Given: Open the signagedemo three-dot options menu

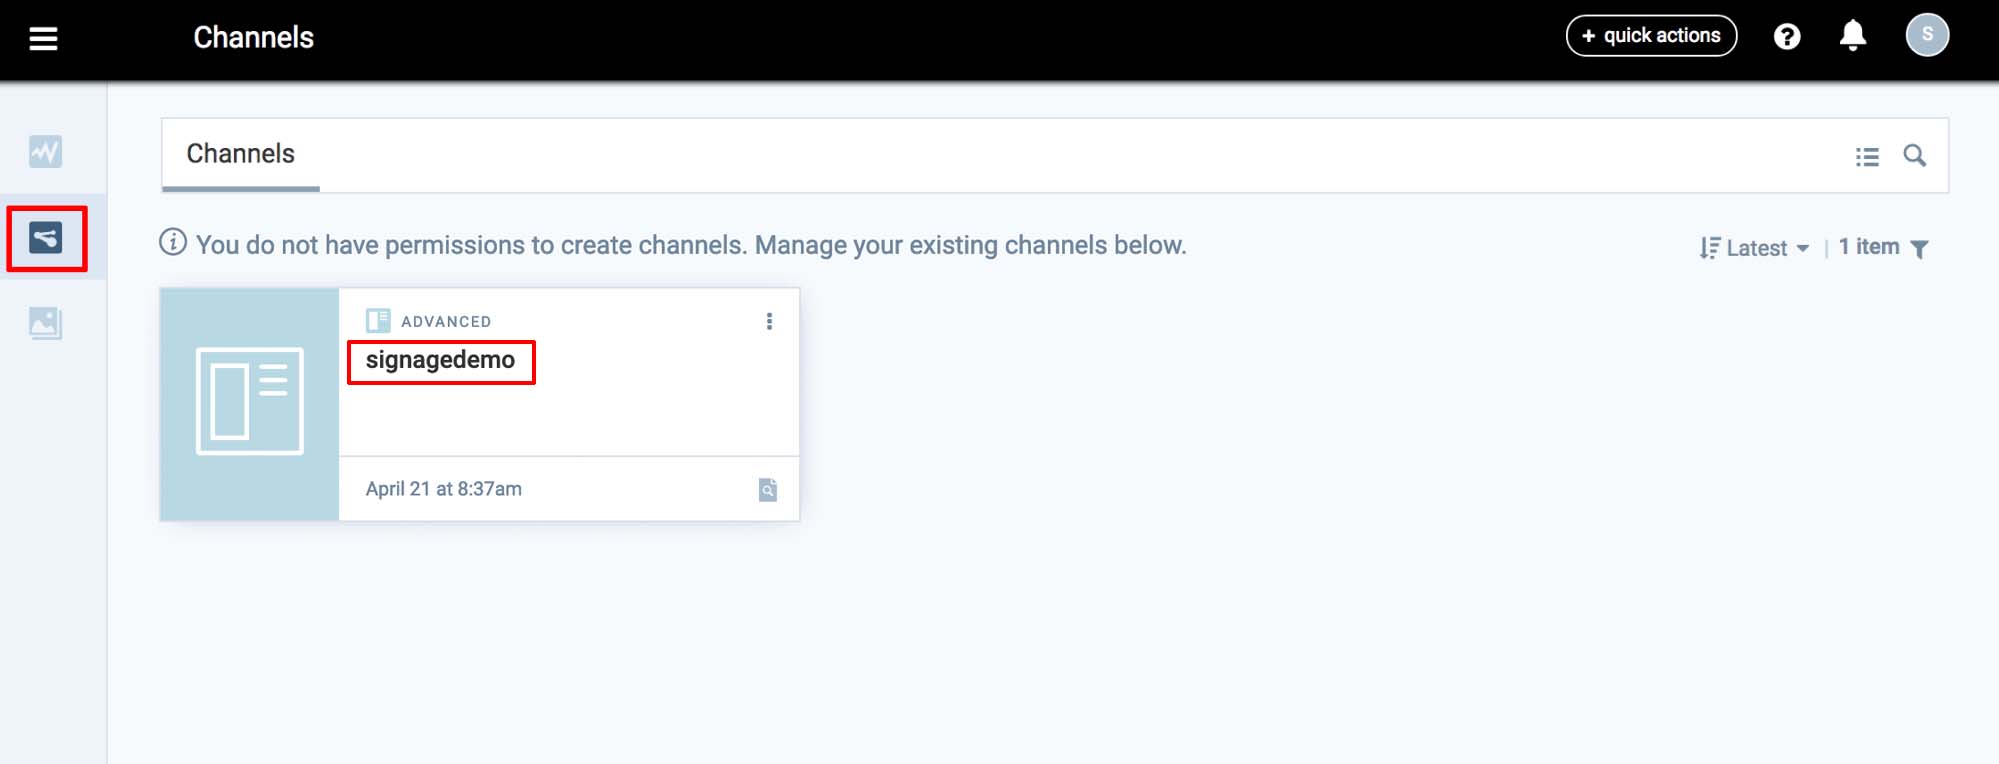Looking at the screenshot, I should pyautogui.click(x=769, y=321).
